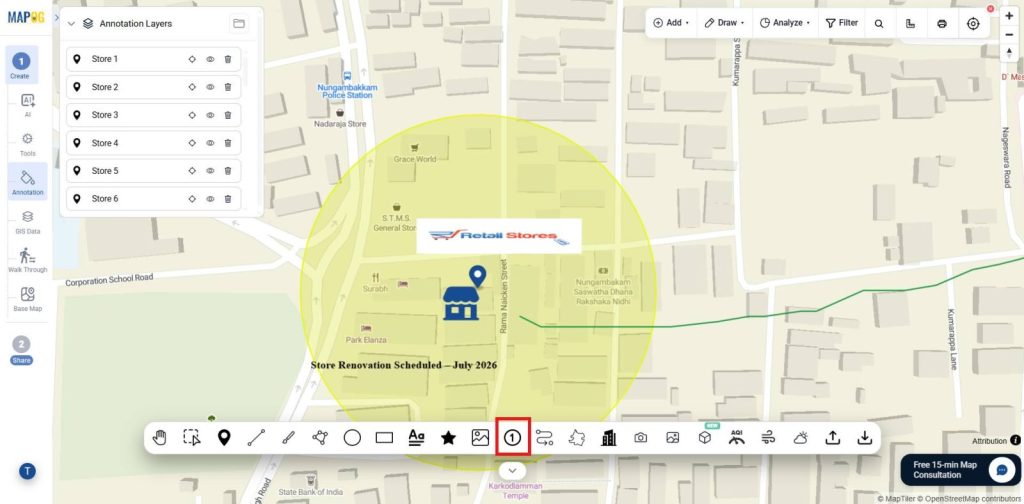The width and height of the screenshot is (1024, 504).
Task: Toggle visibility of Store 6 layer
Action: (x=210, y=199)
